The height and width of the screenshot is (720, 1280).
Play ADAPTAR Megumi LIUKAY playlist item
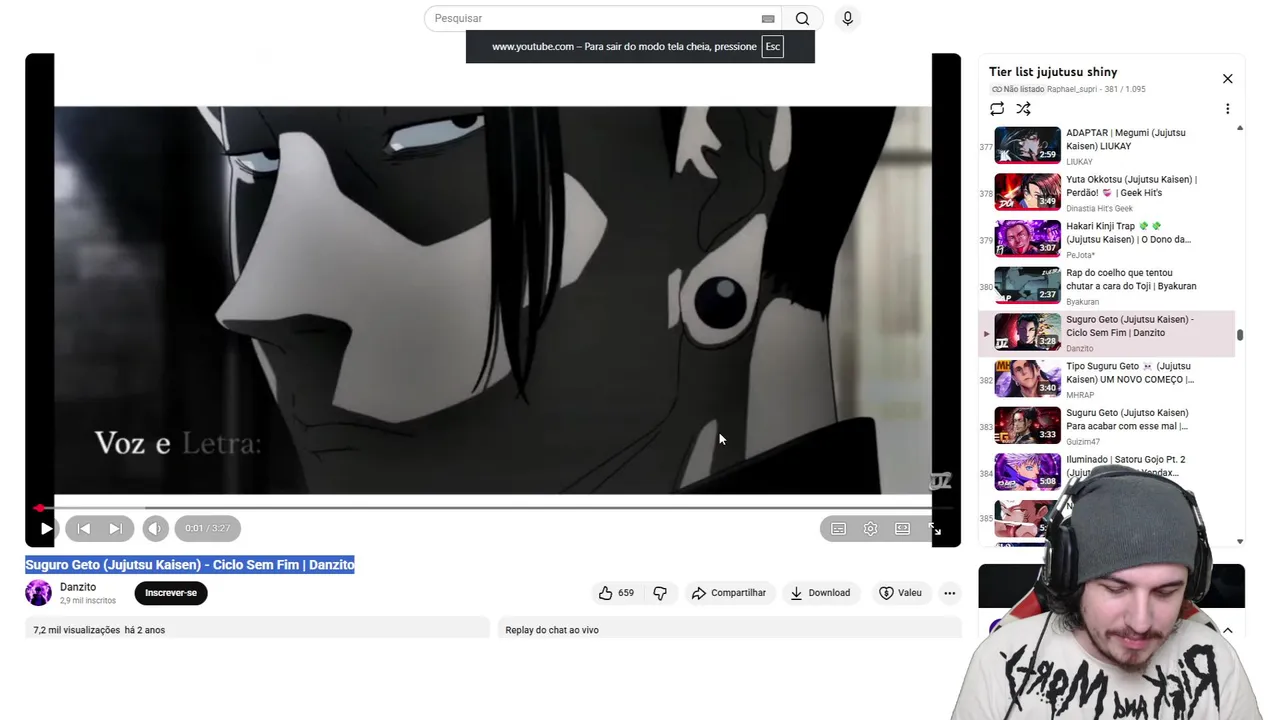pos(1106,146)
